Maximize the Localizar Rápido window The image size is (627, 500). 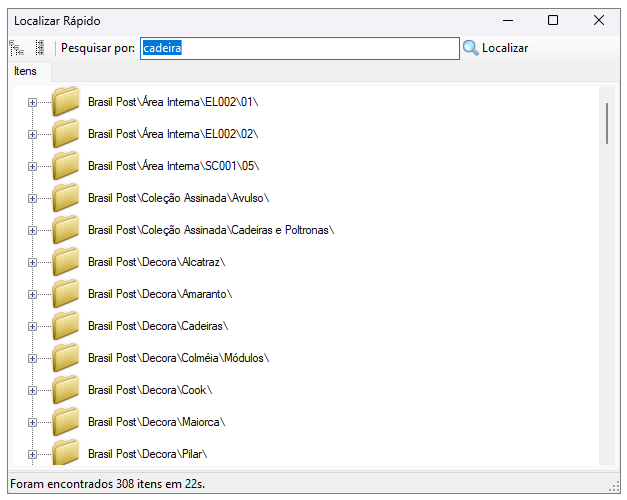[x=553, y=20]
